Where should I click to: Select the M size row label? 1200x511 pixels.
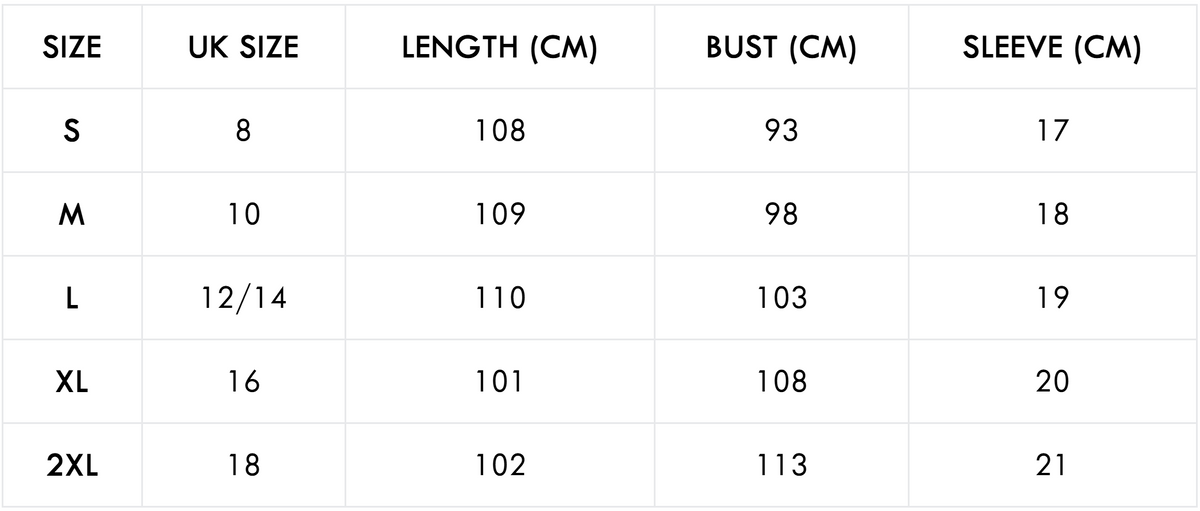[x=72, y=215]
